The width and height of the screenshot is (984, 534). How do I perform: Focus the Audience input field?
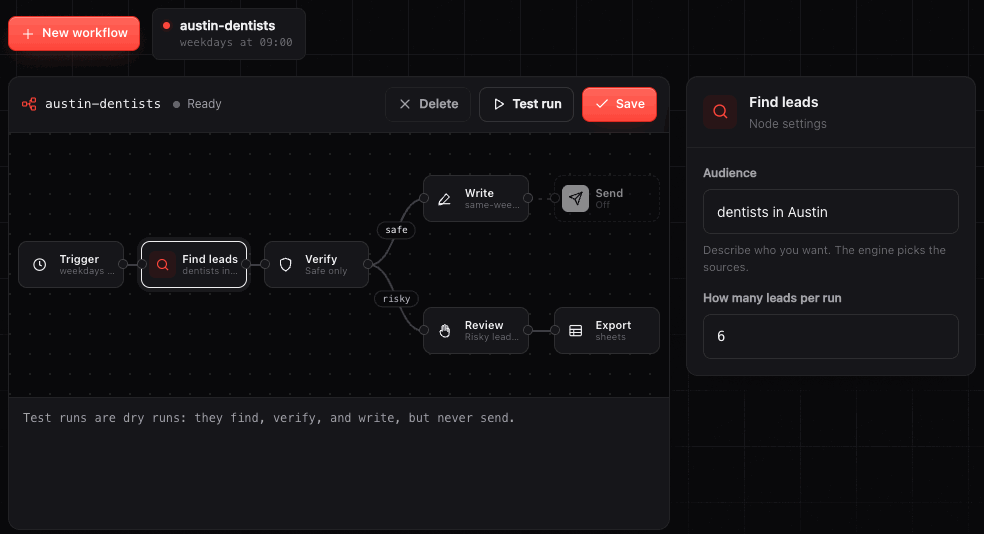click(x=831, y=212)
